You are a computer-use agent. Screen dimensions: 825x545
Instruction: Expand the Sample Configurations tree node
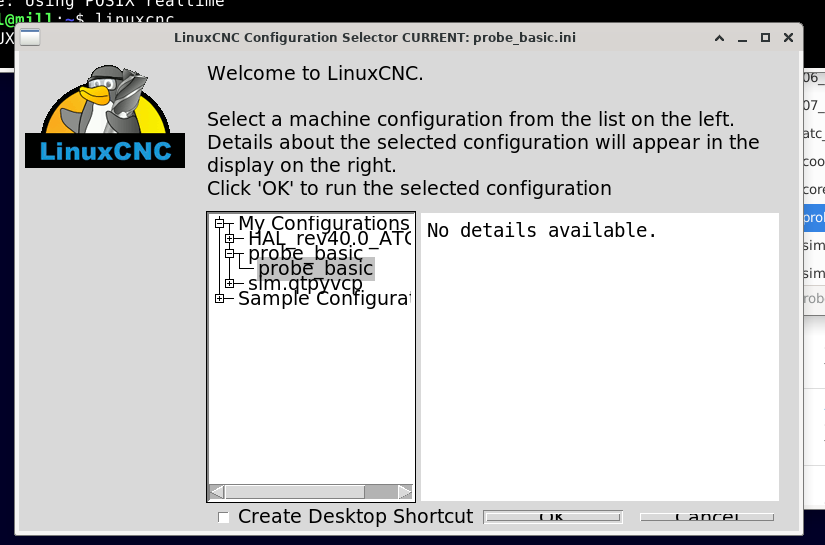coord(220,298)
